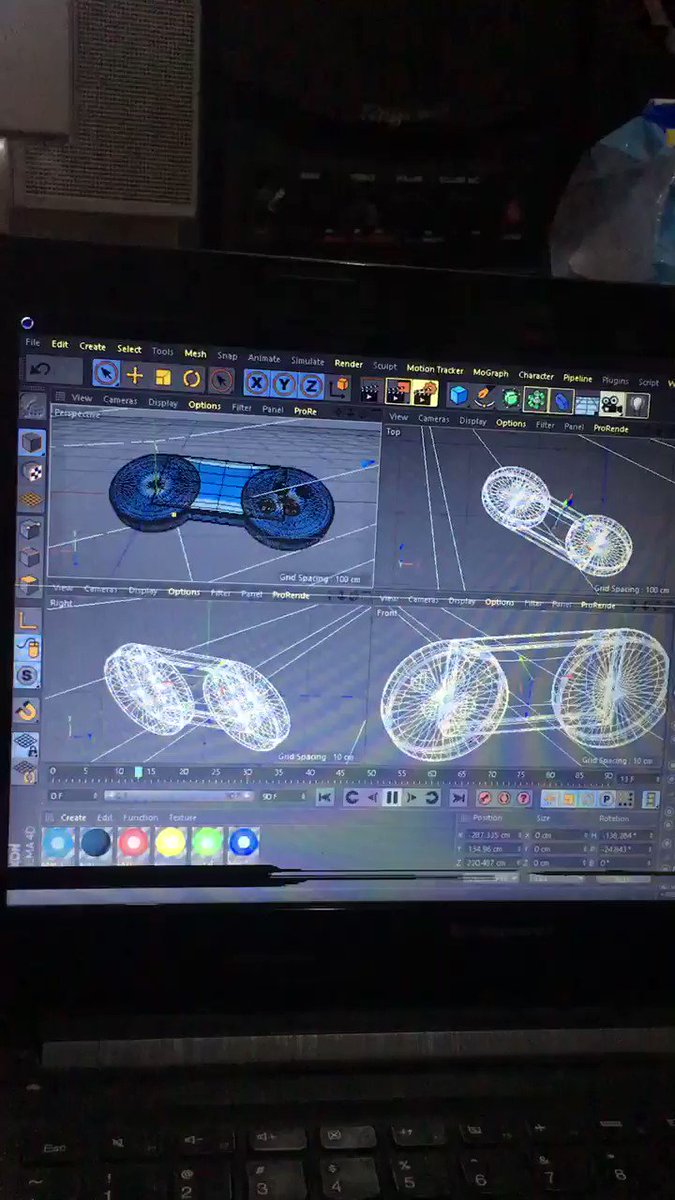This screenshot has width=675, height=1200.
Task: Open the Motion Tracker menu
Action: pyautogui.click(x=435, y=369)
